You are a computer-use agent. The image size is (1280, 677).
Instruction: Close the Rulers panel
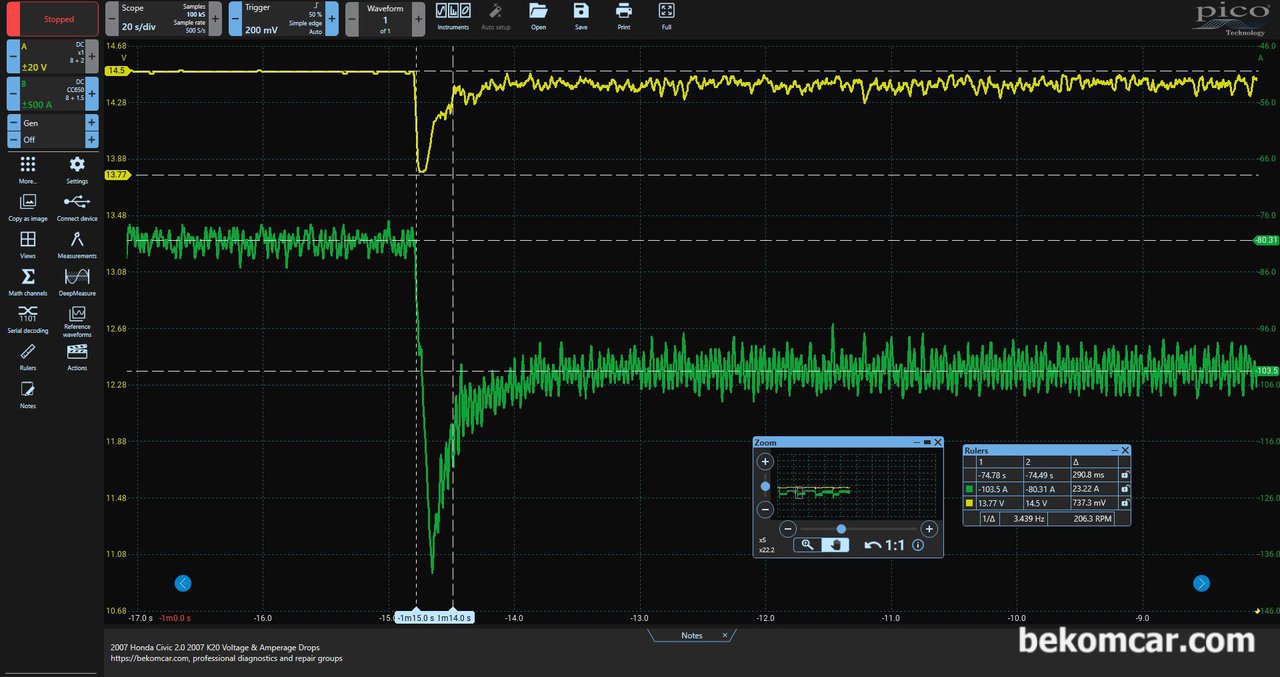tap(1125, 451)
